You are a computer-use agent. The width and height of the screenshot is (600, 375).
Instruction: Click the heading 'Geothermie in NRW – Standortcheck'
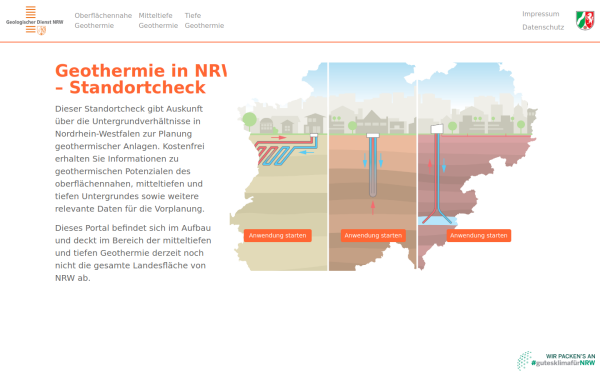tap(141, 79)
